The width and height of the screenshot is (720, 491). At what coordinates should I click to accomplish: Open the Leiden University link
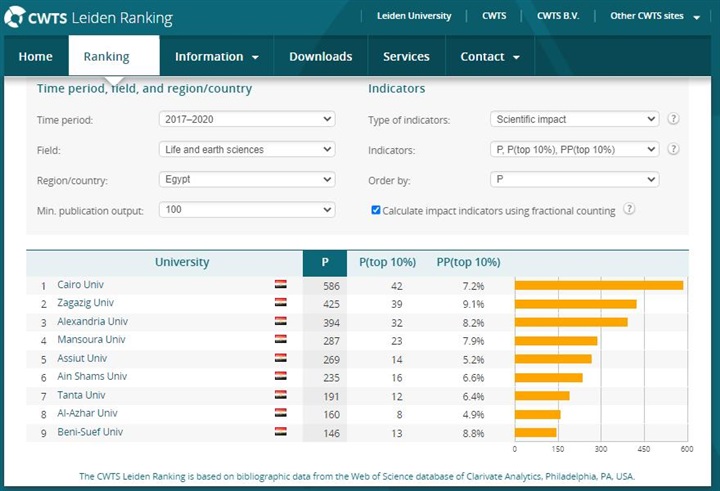[414, 16]
